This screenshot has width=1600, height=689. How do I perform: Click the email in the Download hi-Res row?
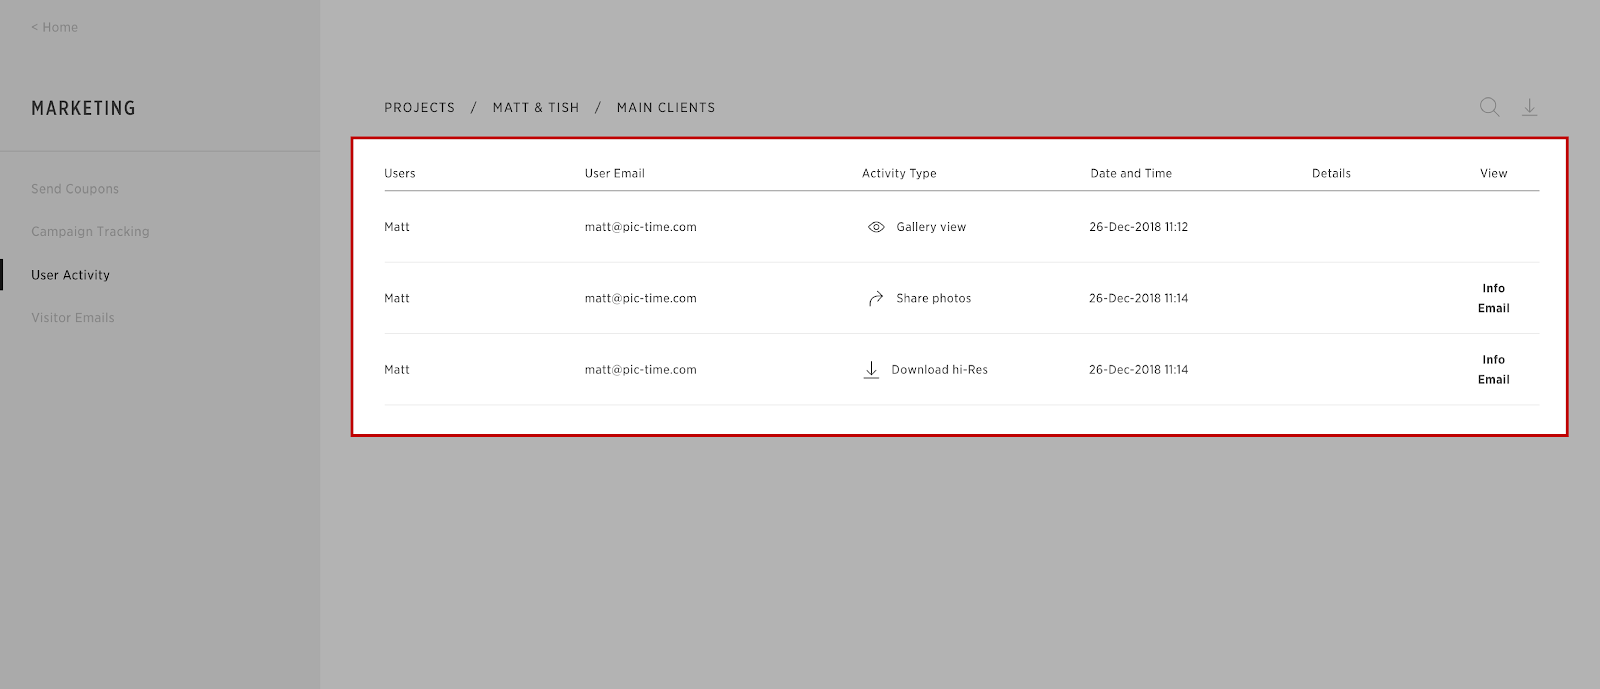pyautogui.click(x=641, y=370)
